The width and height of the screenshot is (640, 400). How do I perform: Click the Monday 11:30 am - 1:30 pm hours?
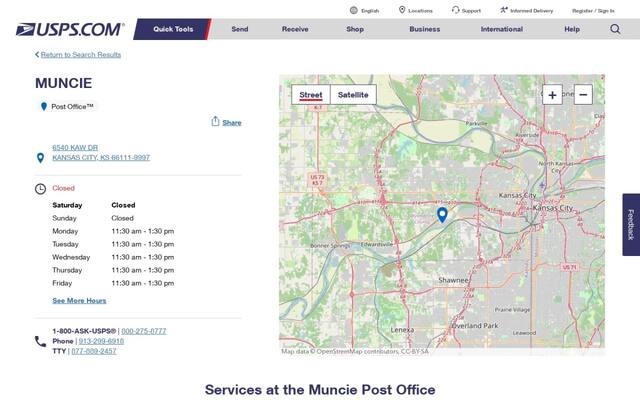coord(142,231)
